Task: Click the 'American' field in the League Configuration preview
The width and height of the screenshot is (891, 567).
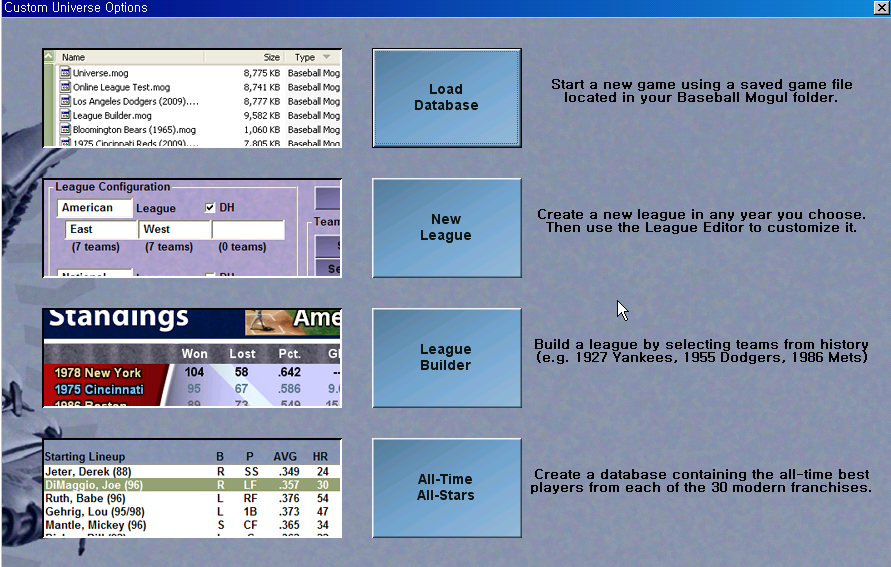Action: pos(94,208)
